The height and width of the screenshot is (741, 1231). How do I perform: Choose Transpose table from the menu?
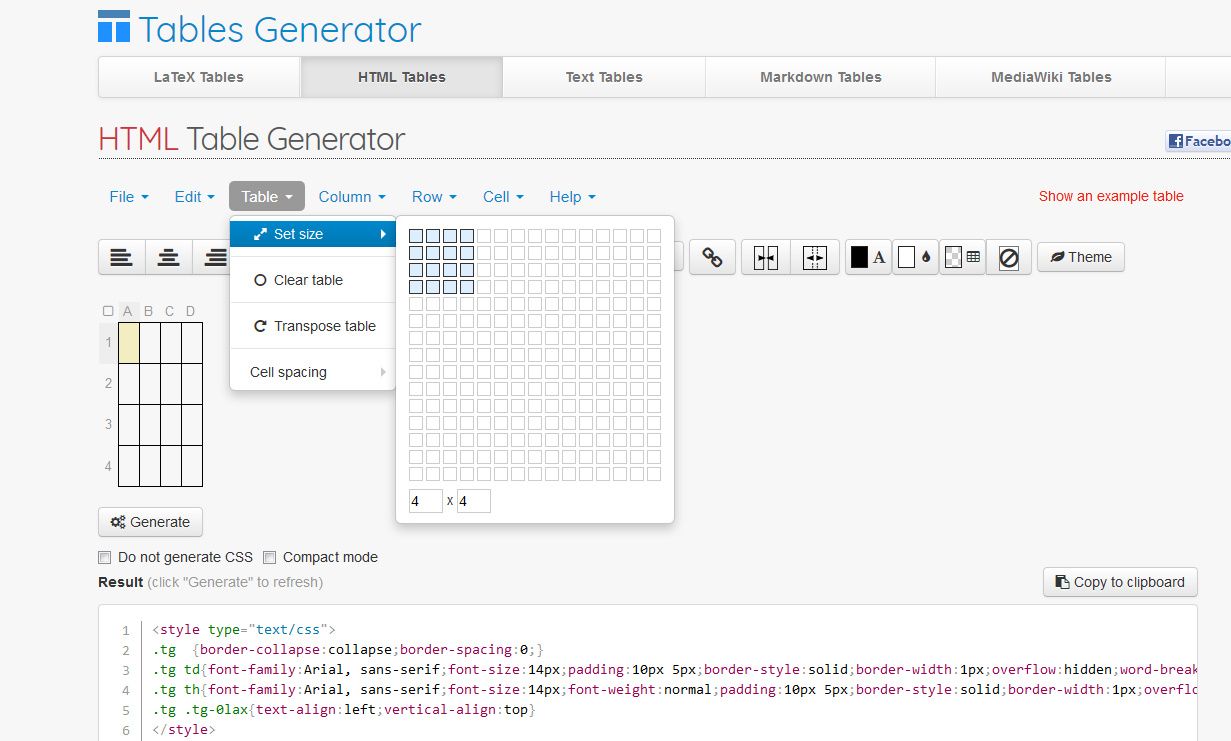click(313, 326)
